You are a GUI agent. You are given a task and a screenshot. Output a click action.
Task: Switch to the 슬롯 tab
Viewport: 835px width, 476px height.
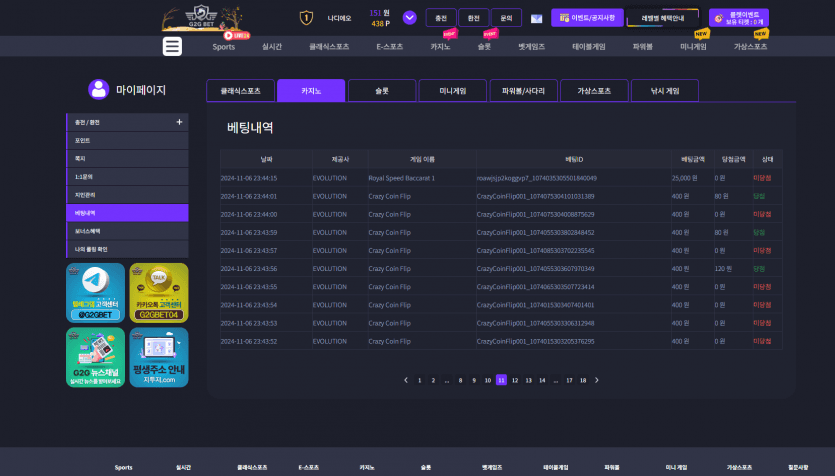click(381, 91)
